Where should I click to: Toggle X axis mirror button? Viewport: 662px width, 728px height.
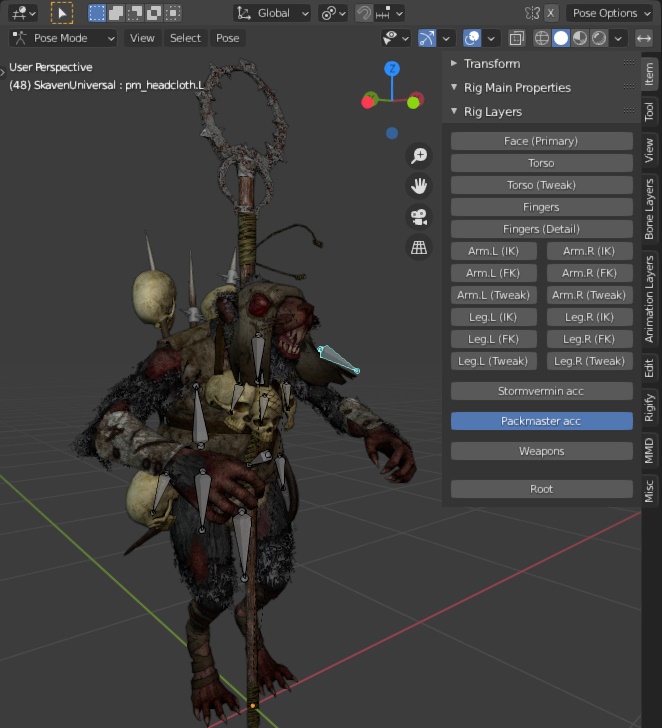point(551,13)
